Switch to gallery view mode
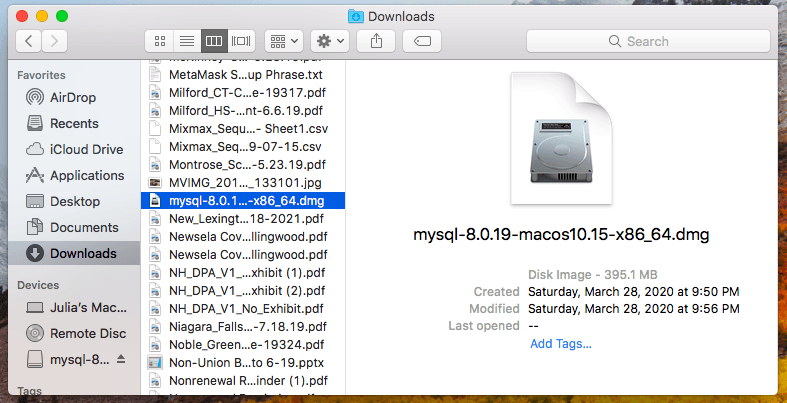 (x=241, y=41)
